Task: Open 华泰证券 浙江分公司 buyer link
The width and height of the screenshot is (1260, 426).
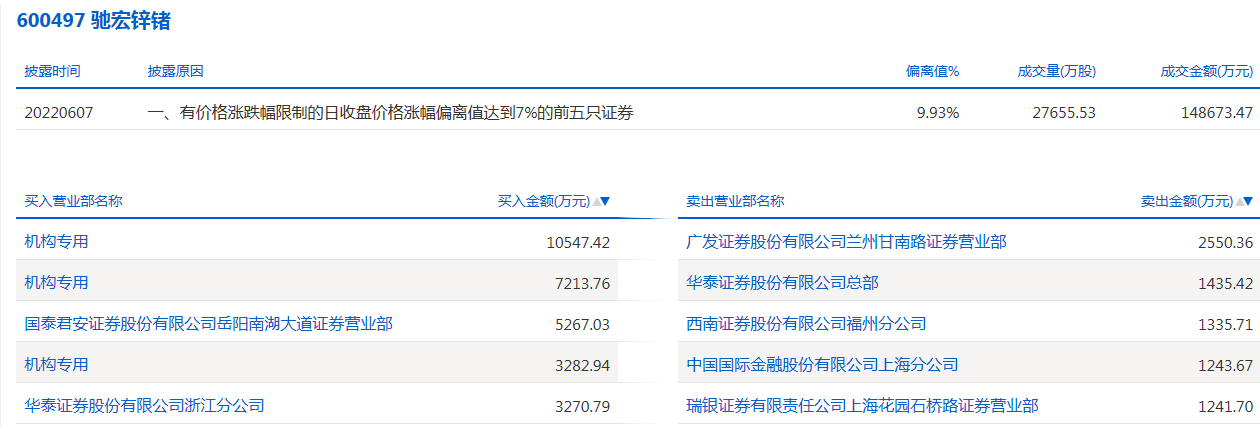Action: coord(145,406)
